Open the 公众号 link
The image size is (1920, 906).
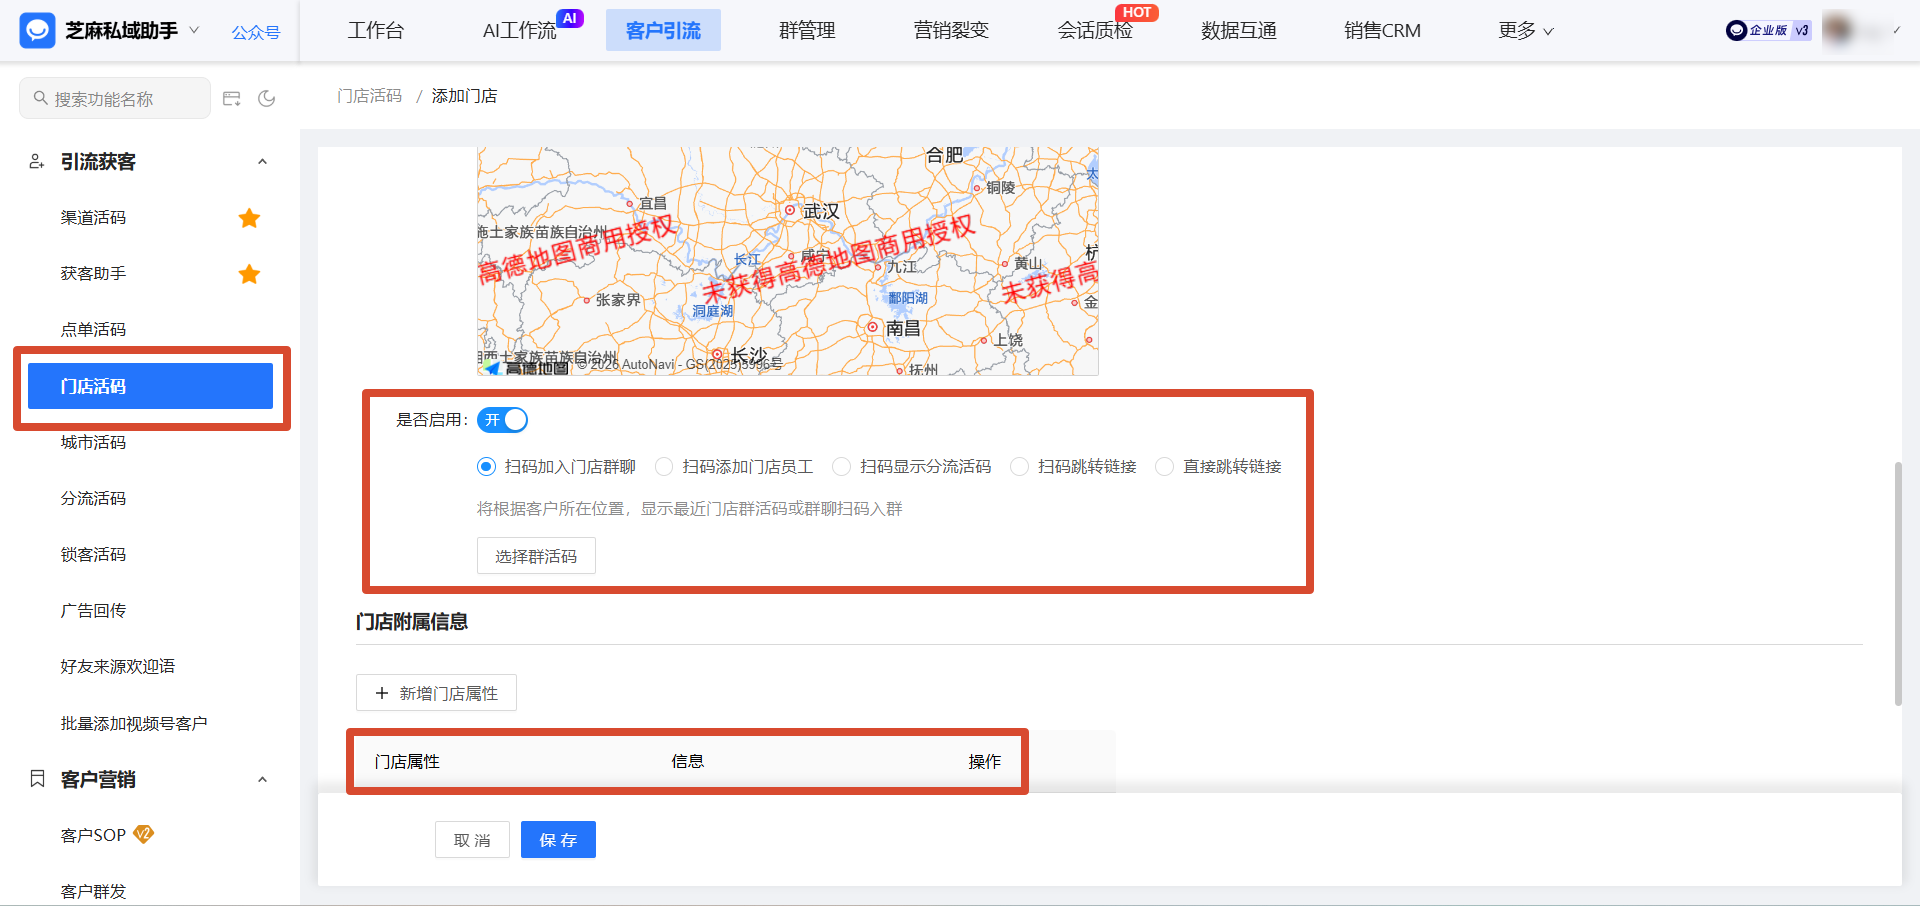256,32
